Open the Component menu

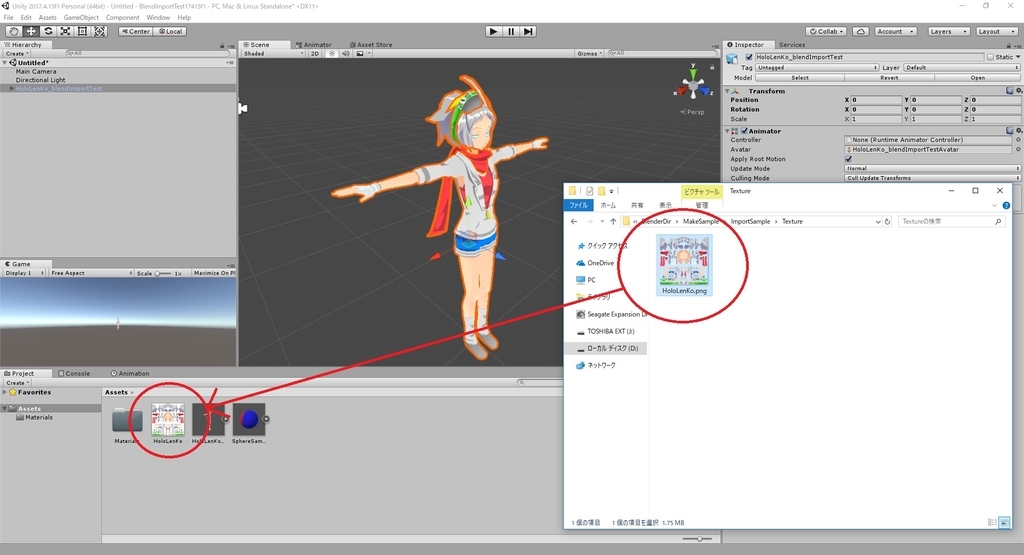pyautogui.click(x=122, y=18)
